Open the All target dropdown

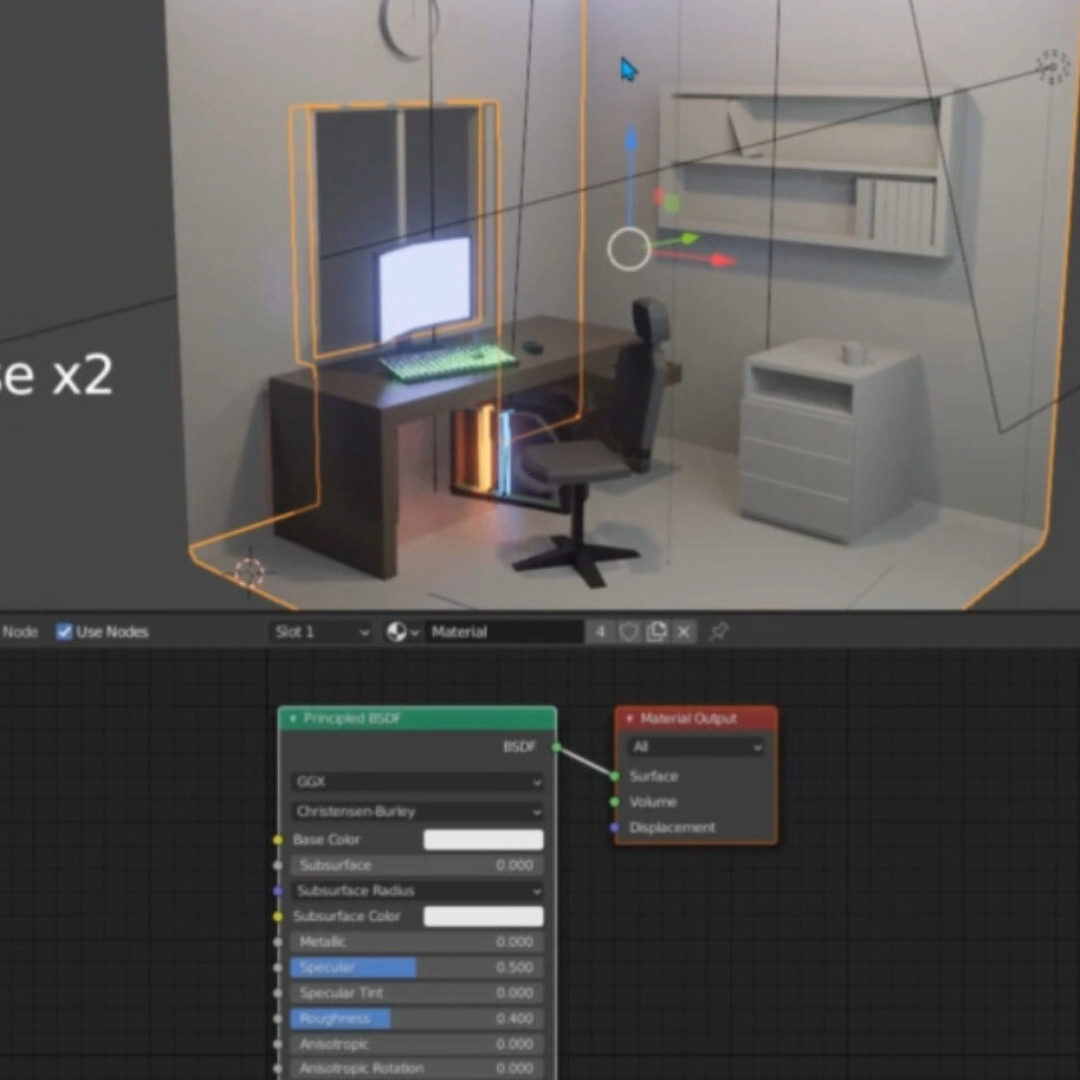pyautogui.click(x=695, y=747)
